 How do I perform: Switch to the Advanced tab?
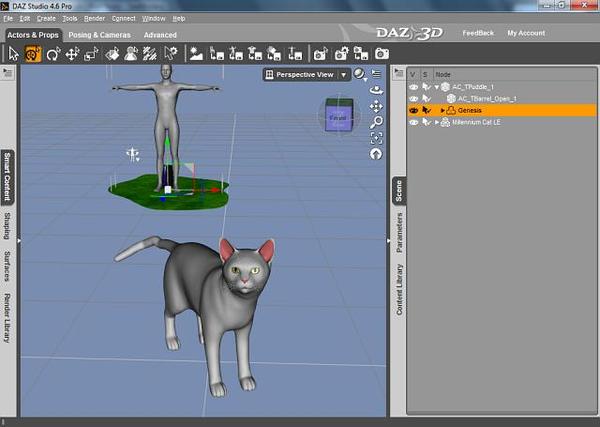[160, 35]
